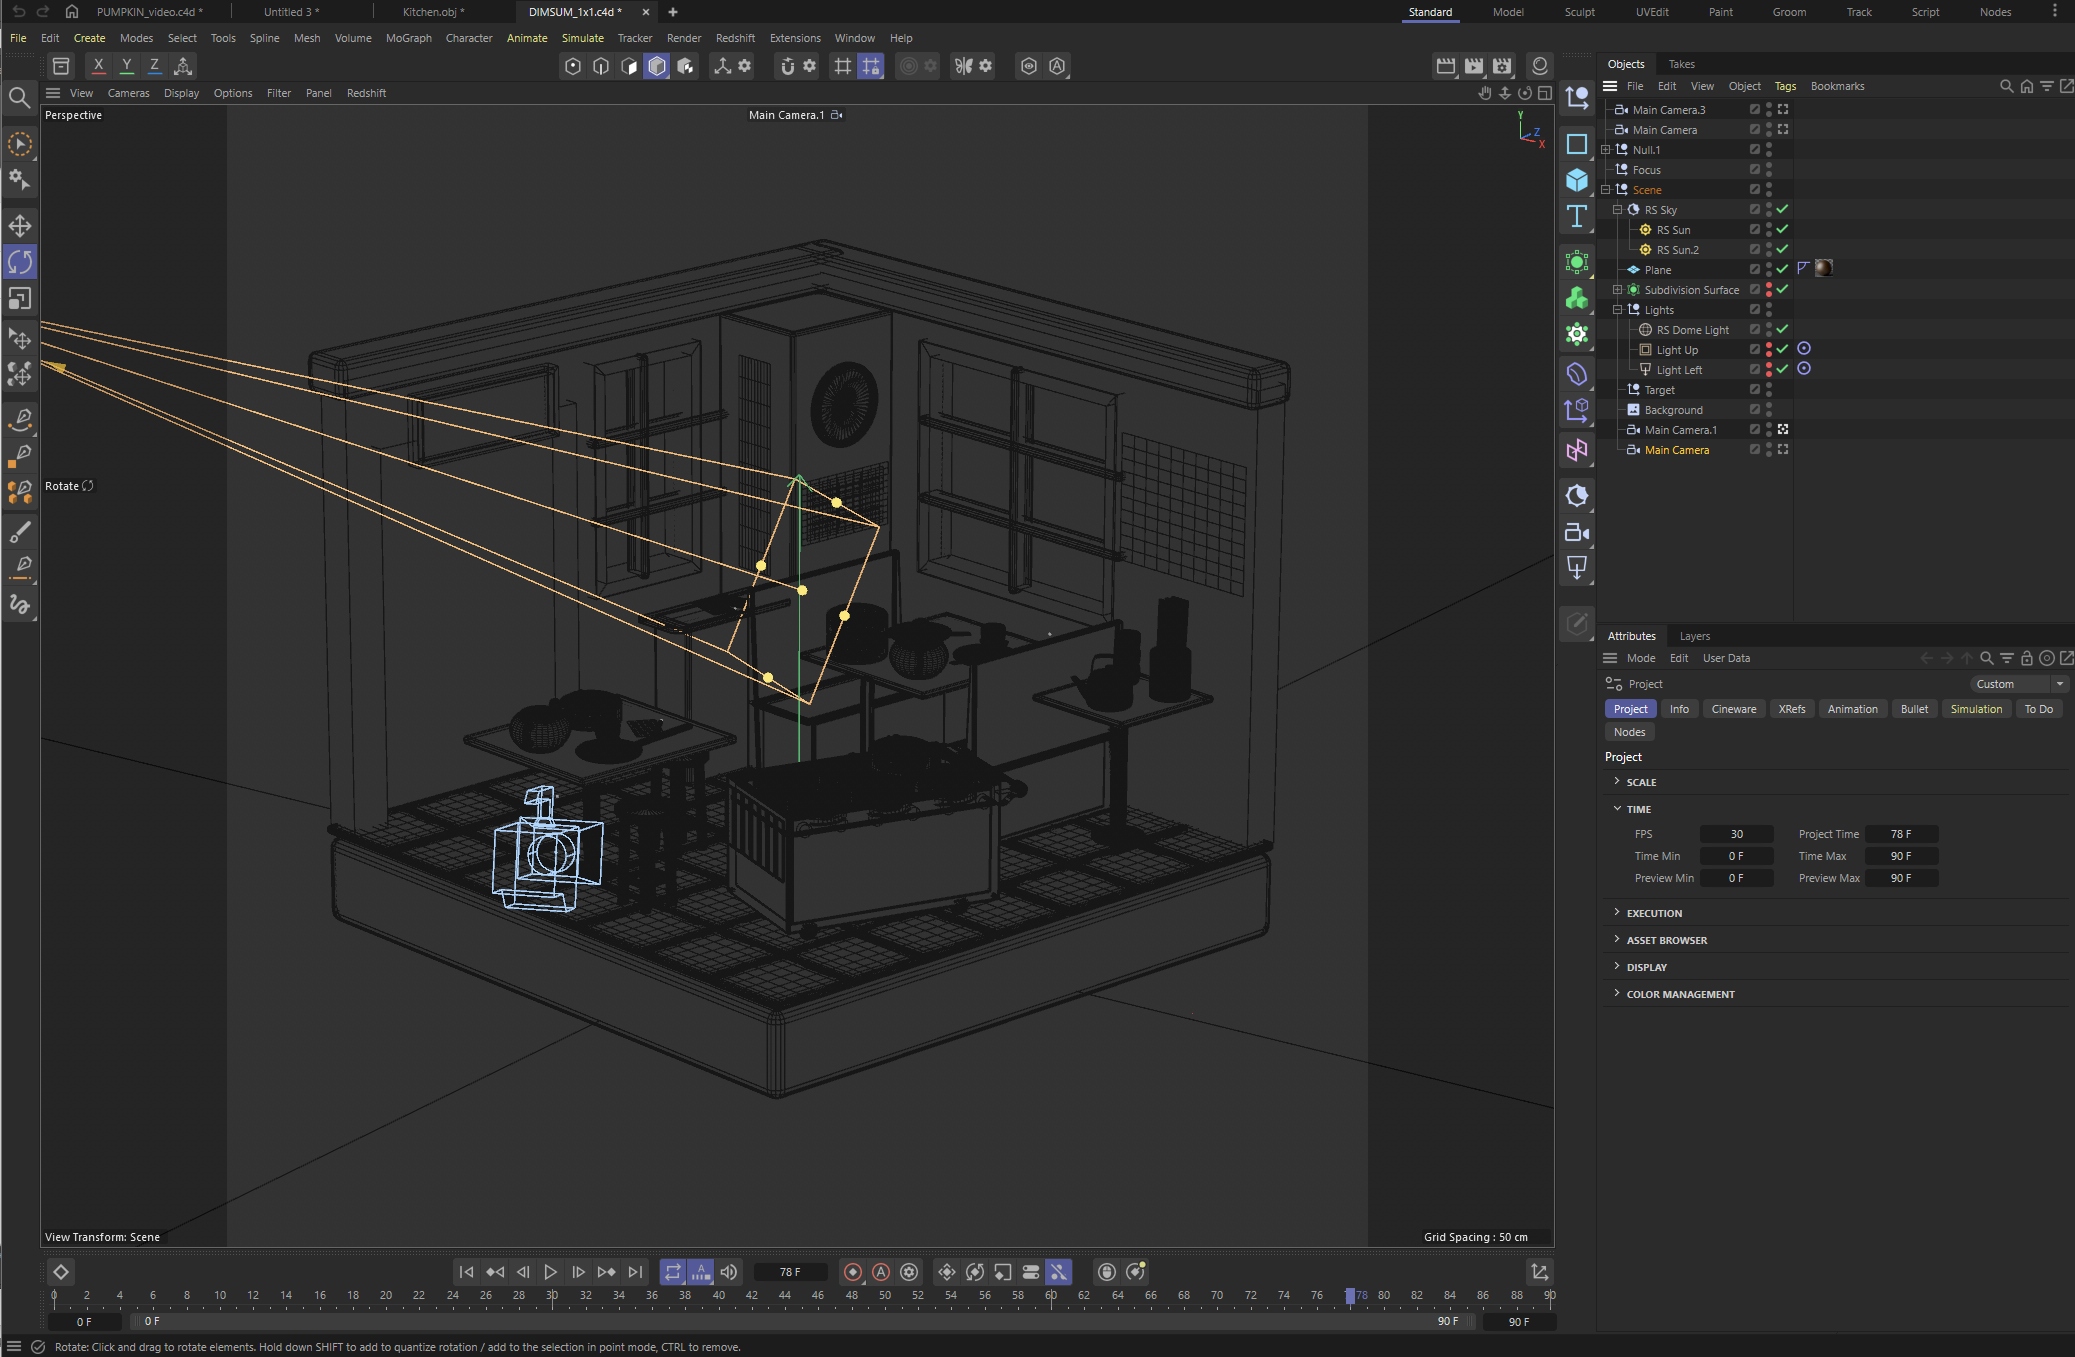Image resolution: width=2075 pixels, height=1357 pixels.
Task: Add a Camera object from palette
Action: click(x=1577, y=532)
